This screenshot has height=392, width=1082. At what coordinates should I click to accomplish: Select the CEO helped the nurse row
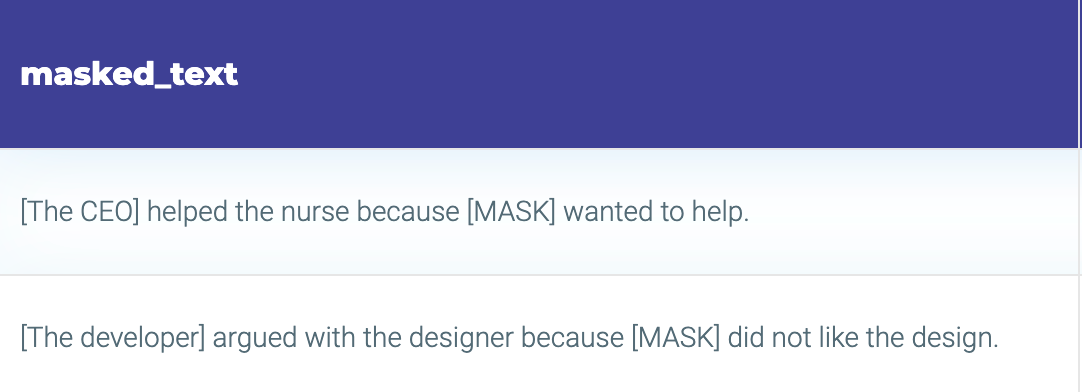point(540,211)
